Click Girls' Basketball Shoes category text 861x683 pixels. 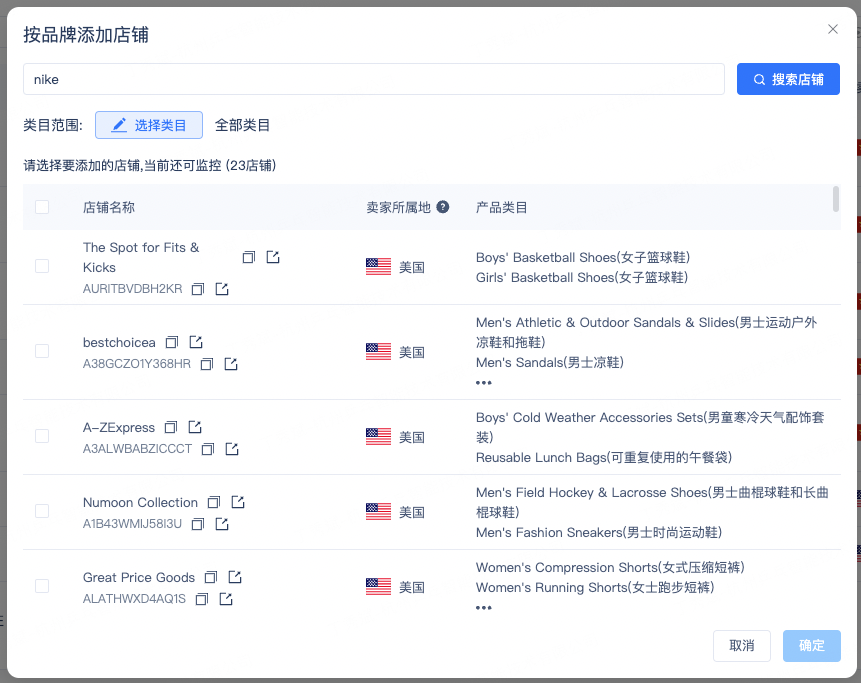pos(582,277)
